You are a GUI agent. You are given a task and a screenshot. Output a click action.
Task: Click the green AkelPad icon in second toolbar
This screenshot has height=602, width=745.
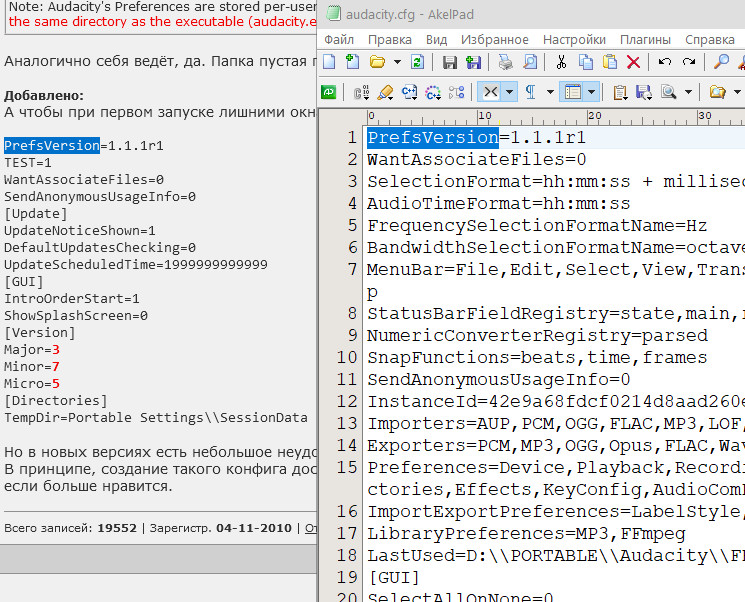point(329,92)
